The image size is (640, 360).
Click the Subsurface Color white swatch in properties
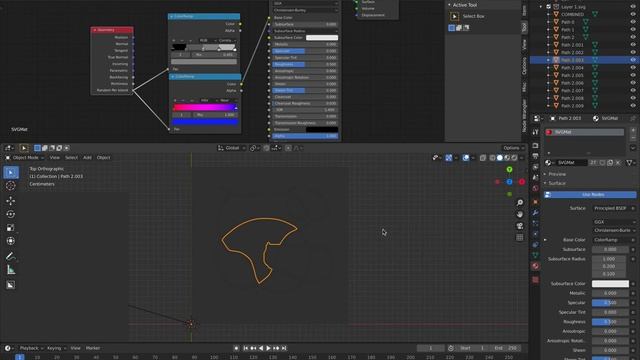610,284
